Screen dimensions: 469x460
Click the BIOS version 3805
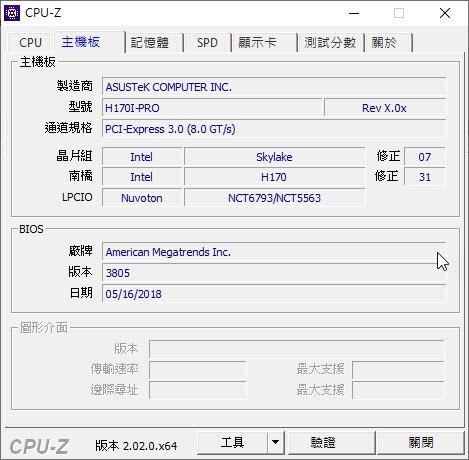[274, 273]
